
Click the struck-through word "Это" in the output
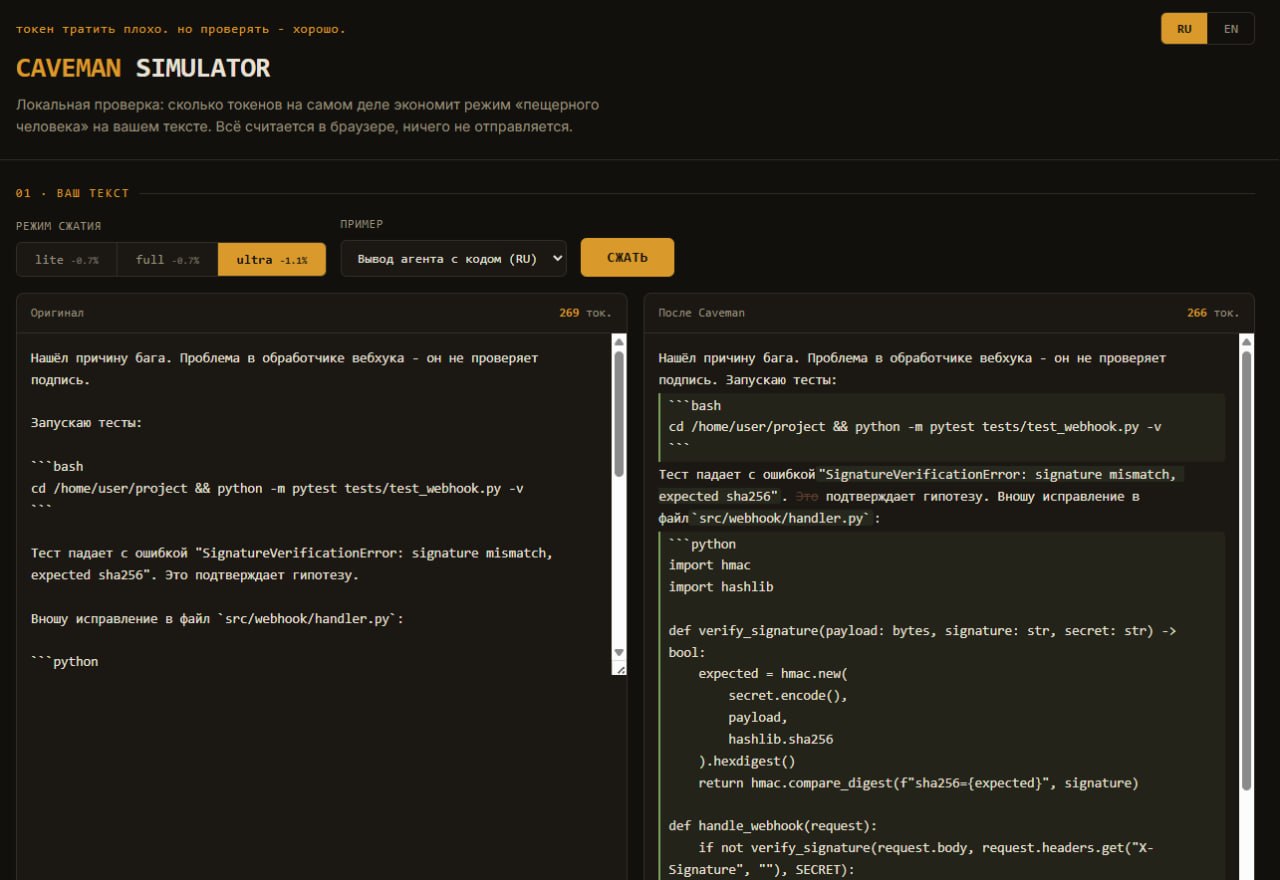(806, 496)
